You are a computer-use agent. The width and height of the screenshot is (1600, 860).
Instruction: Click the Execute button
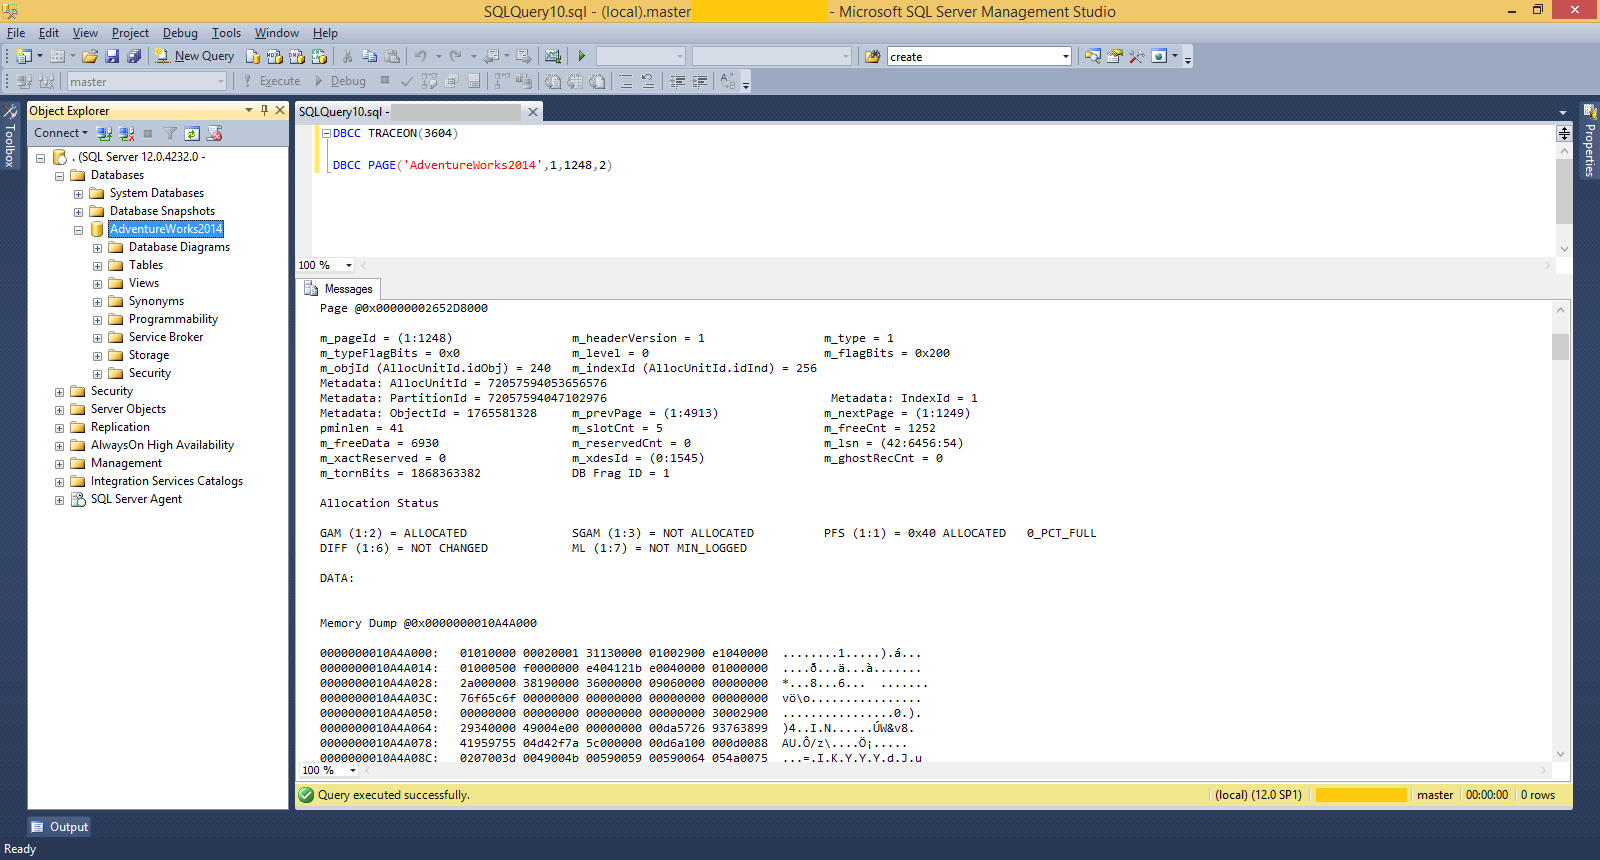pos(271,82)
